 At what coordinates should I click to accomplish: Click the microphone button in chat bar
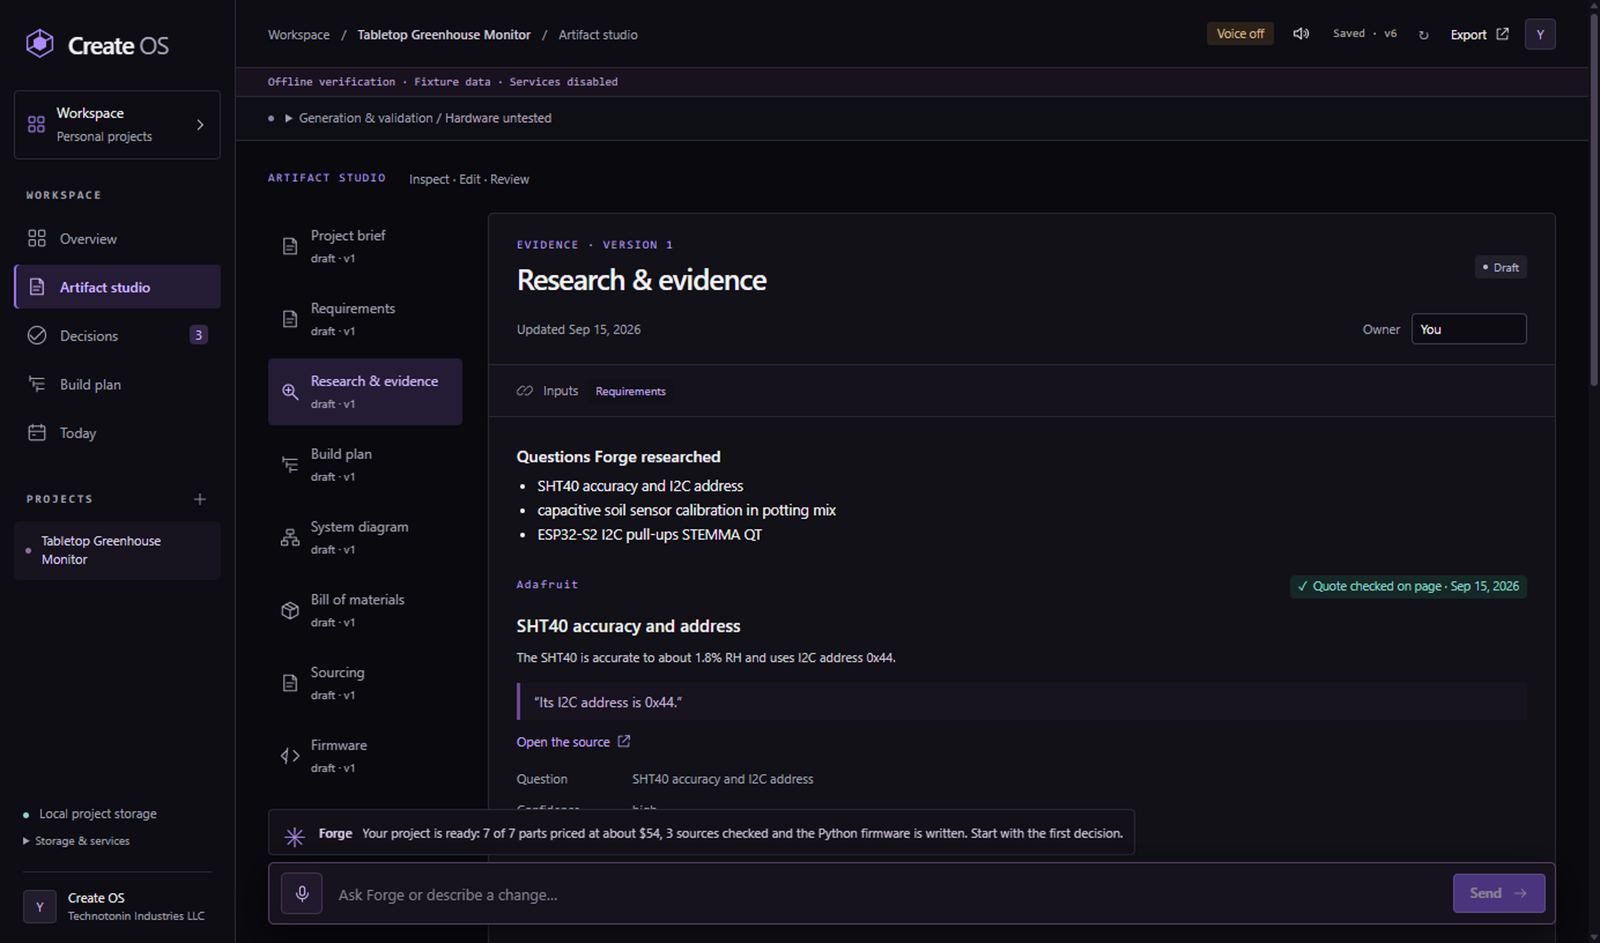click(x=302, y=893)
